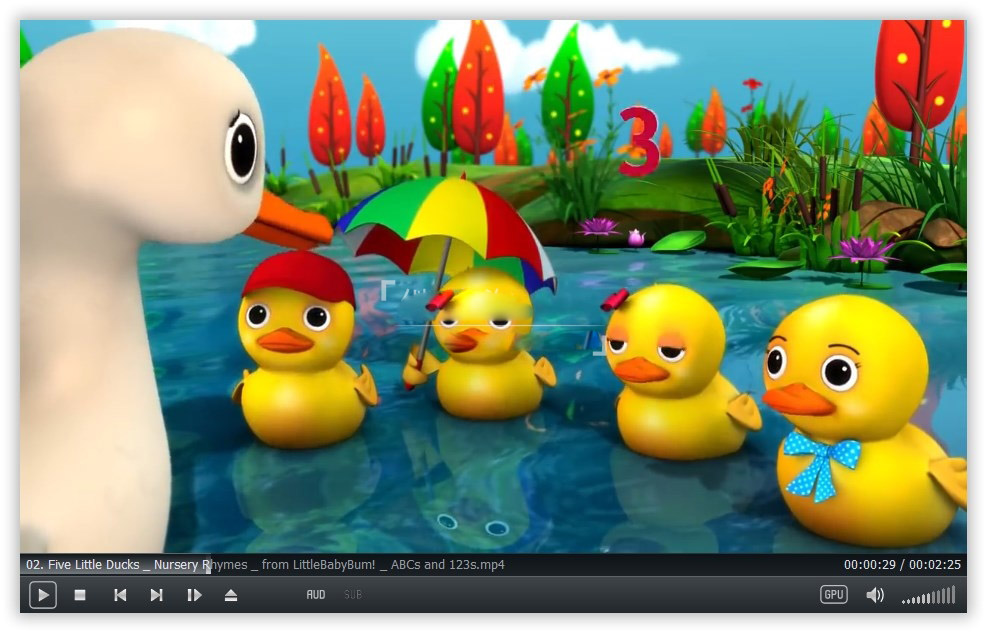The width and height of the screenshot is (987, 633).
Task: Mute sound with the speaker icon
Action: point(875,595)
